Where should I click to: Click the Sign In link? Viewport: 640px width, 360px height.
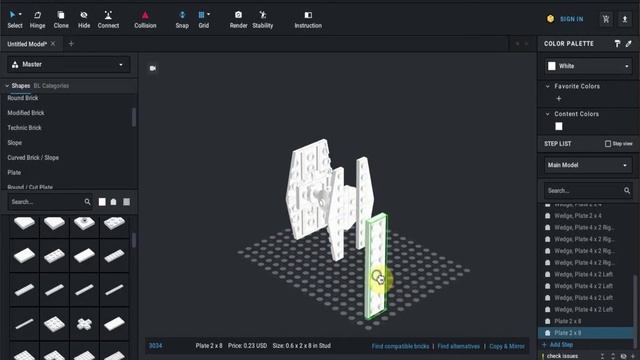pyautogui.click(x=571, y=19)
